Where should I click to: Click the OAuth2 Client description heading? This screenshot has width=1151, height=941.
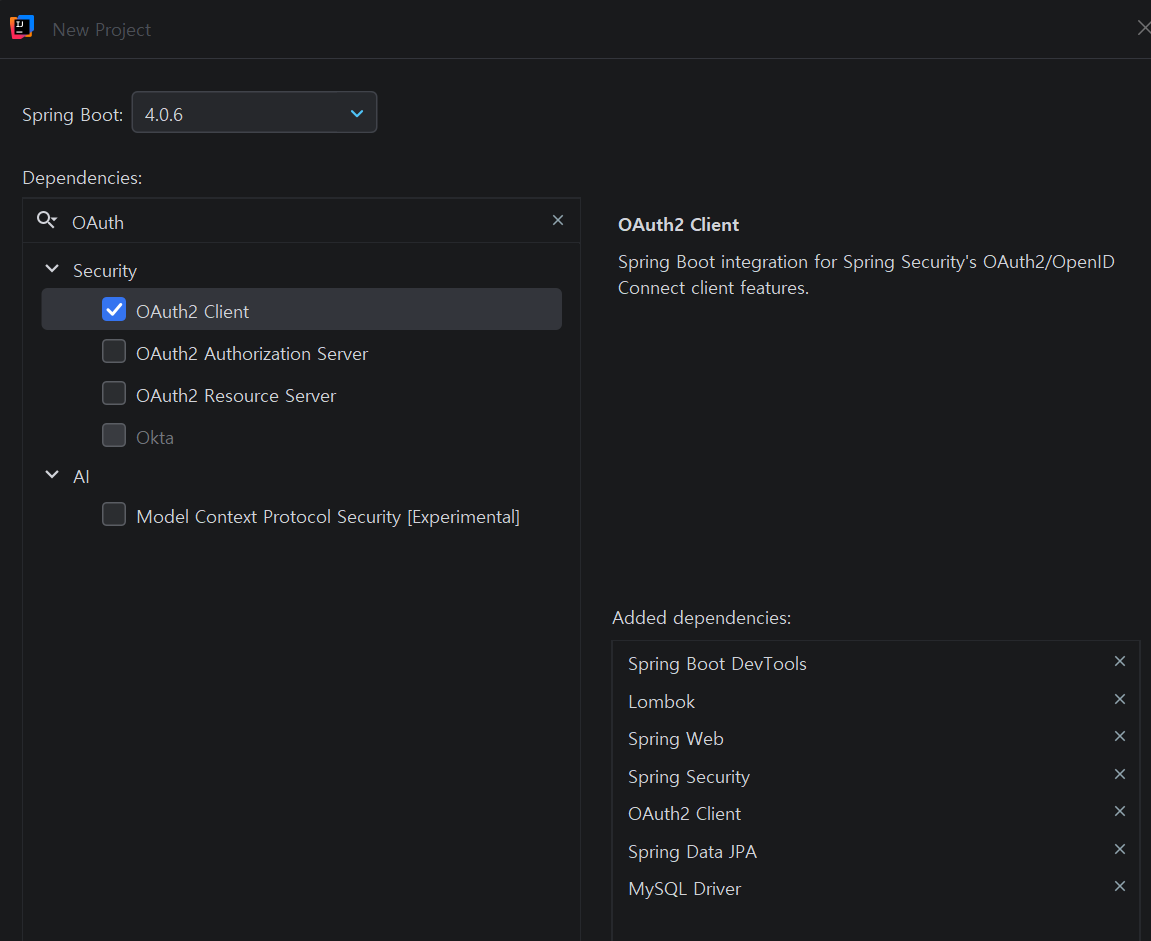click(x=678, y=225)
